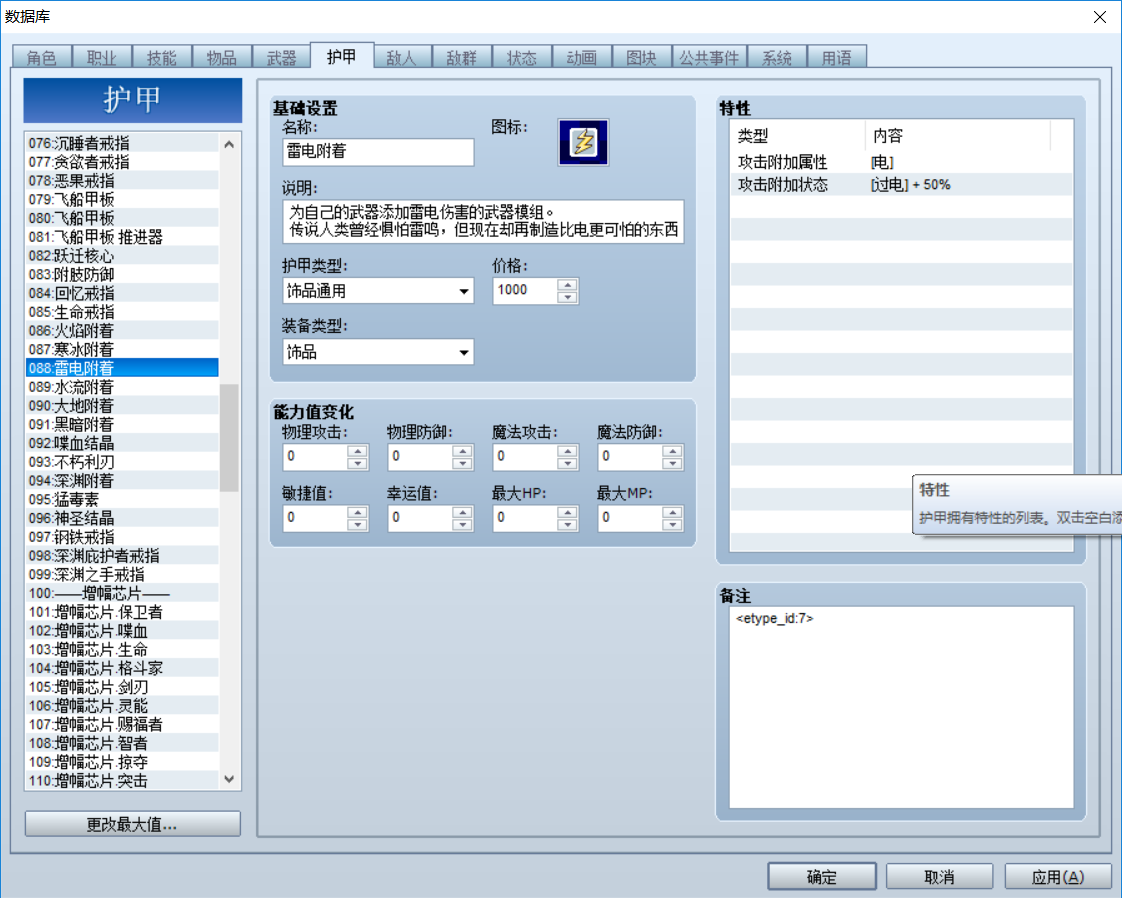Click the 确定 button
The height and width of the screenshot is (898, 1122).
click(x=821, y=877)
